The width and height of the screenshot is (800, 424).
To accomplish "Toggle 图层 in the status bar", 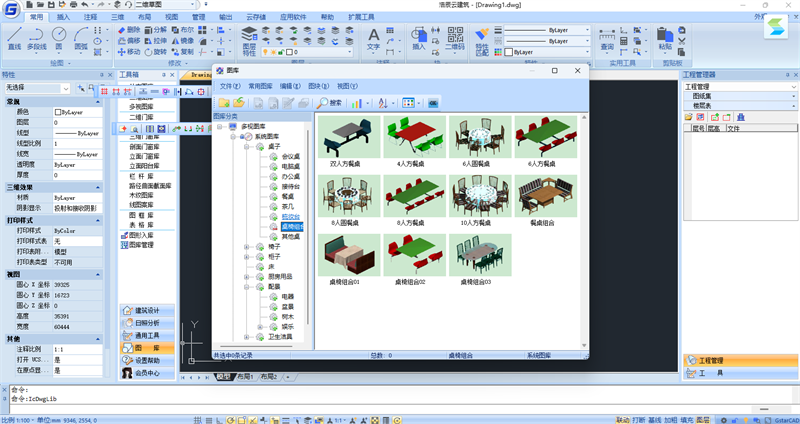I will [x=703, y=420].
